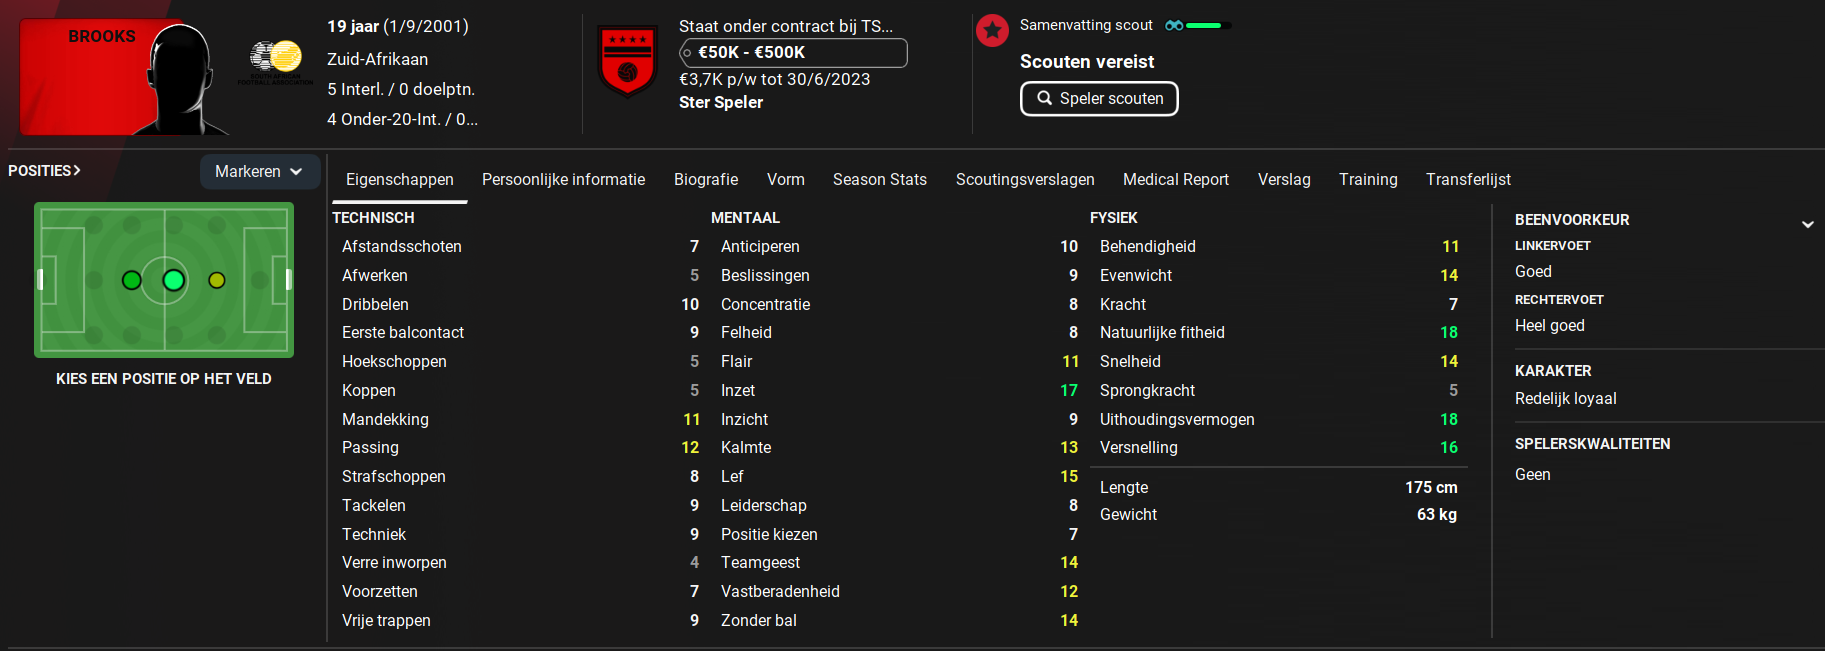
Task: Click the Speler scouten button
Action: (x=1099, y=98)
